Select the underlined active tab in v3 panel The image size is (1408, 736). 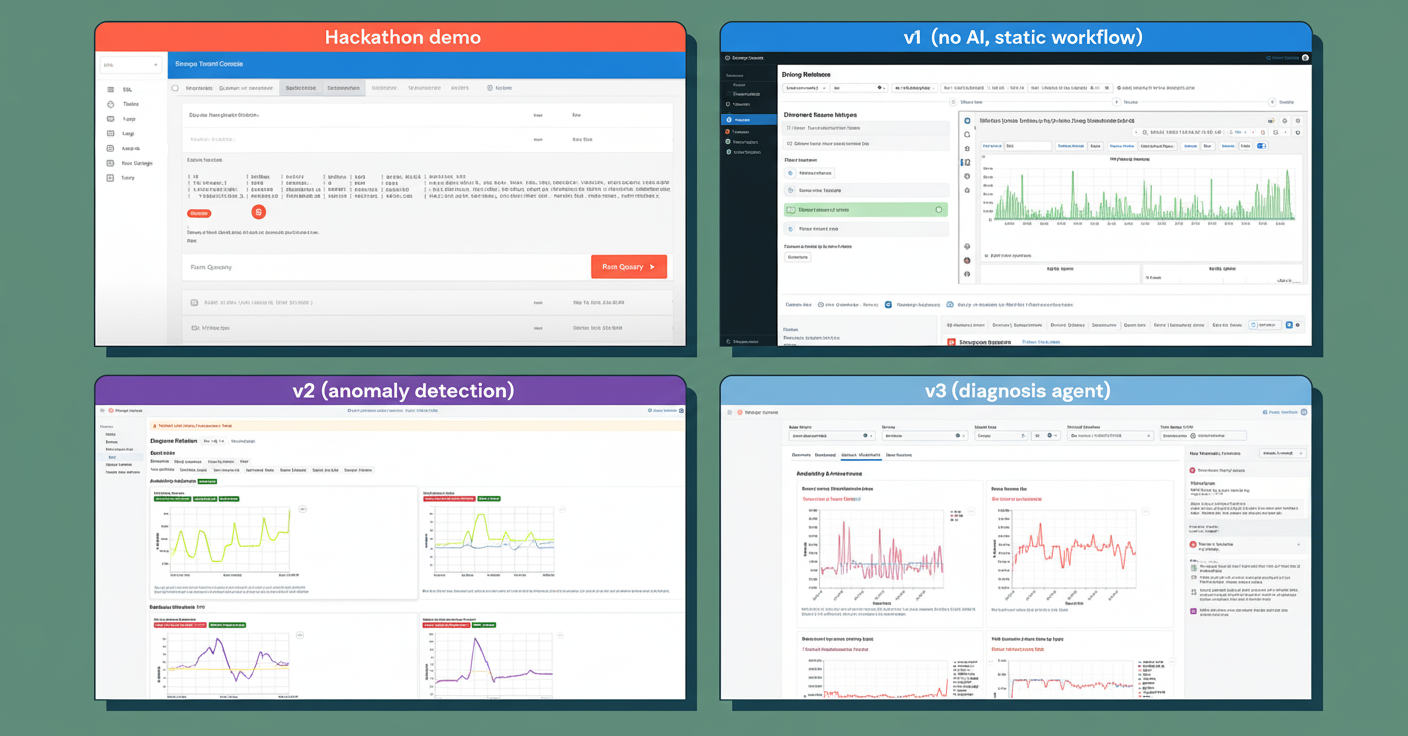click(x=860, y=455)
